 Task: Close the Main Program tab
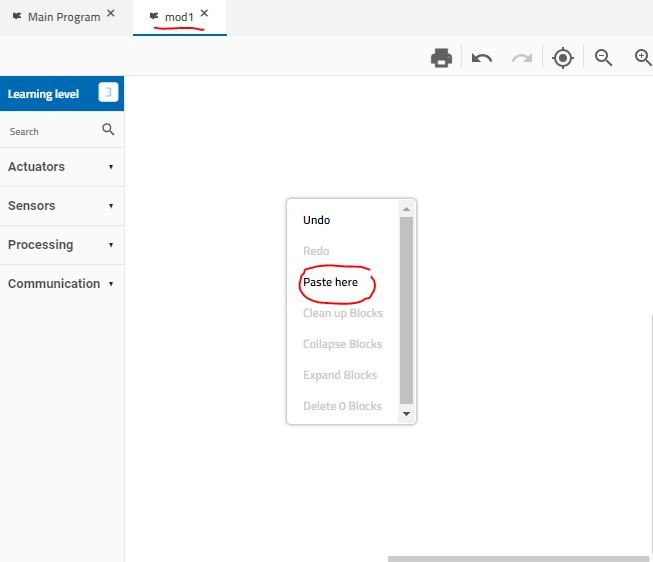click(x=111, y=14)
